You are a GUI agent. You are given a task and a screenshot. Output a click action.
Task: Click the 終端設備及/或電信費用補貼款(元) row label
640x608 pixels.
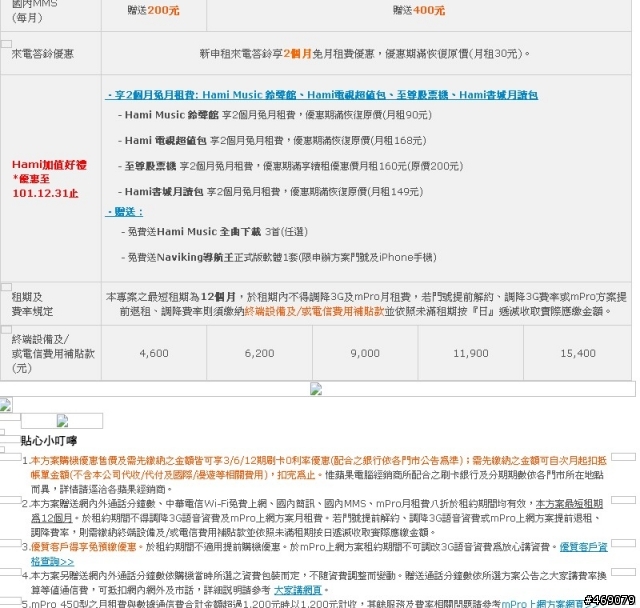[x=53, y=353]
